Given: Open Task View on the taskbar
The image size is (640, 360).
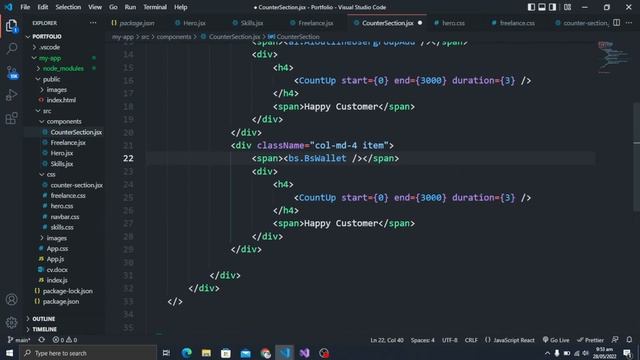Looking at the screenshot, I should [x=166, y=353].
